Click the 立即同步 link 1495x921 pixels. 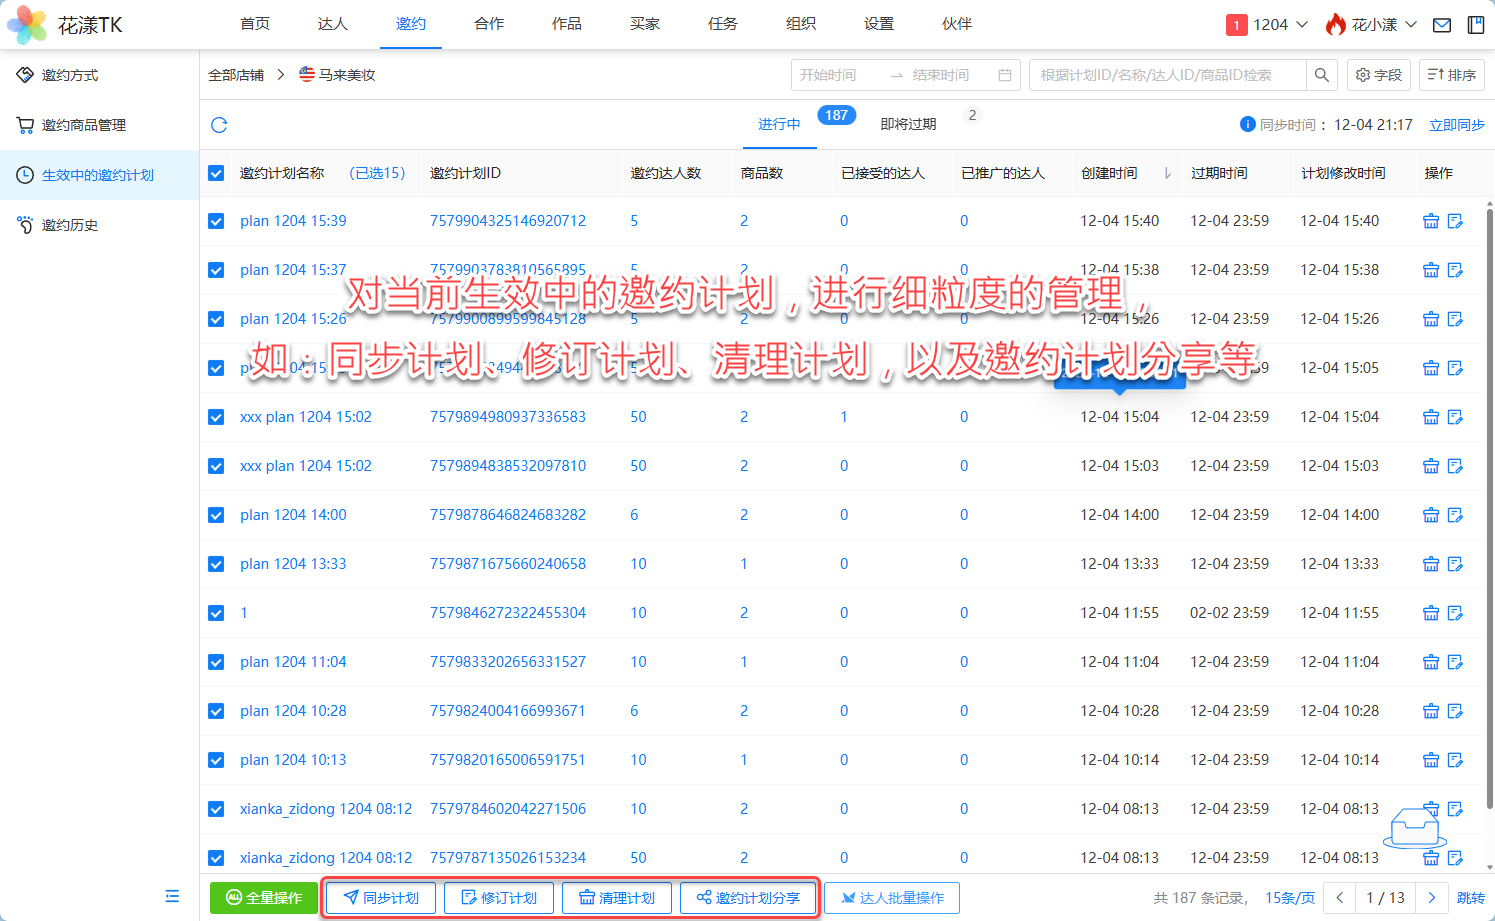click(x=1456, y=125)
